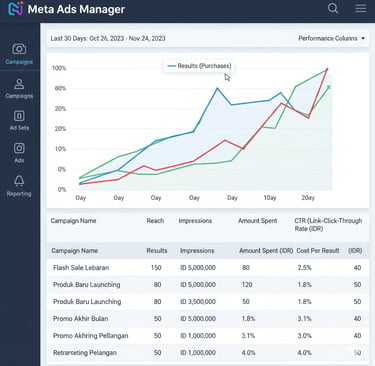Click Produk Baru Launching with ID 3,500,000
This screenshot has height=366, width=375.
point(87,302)
